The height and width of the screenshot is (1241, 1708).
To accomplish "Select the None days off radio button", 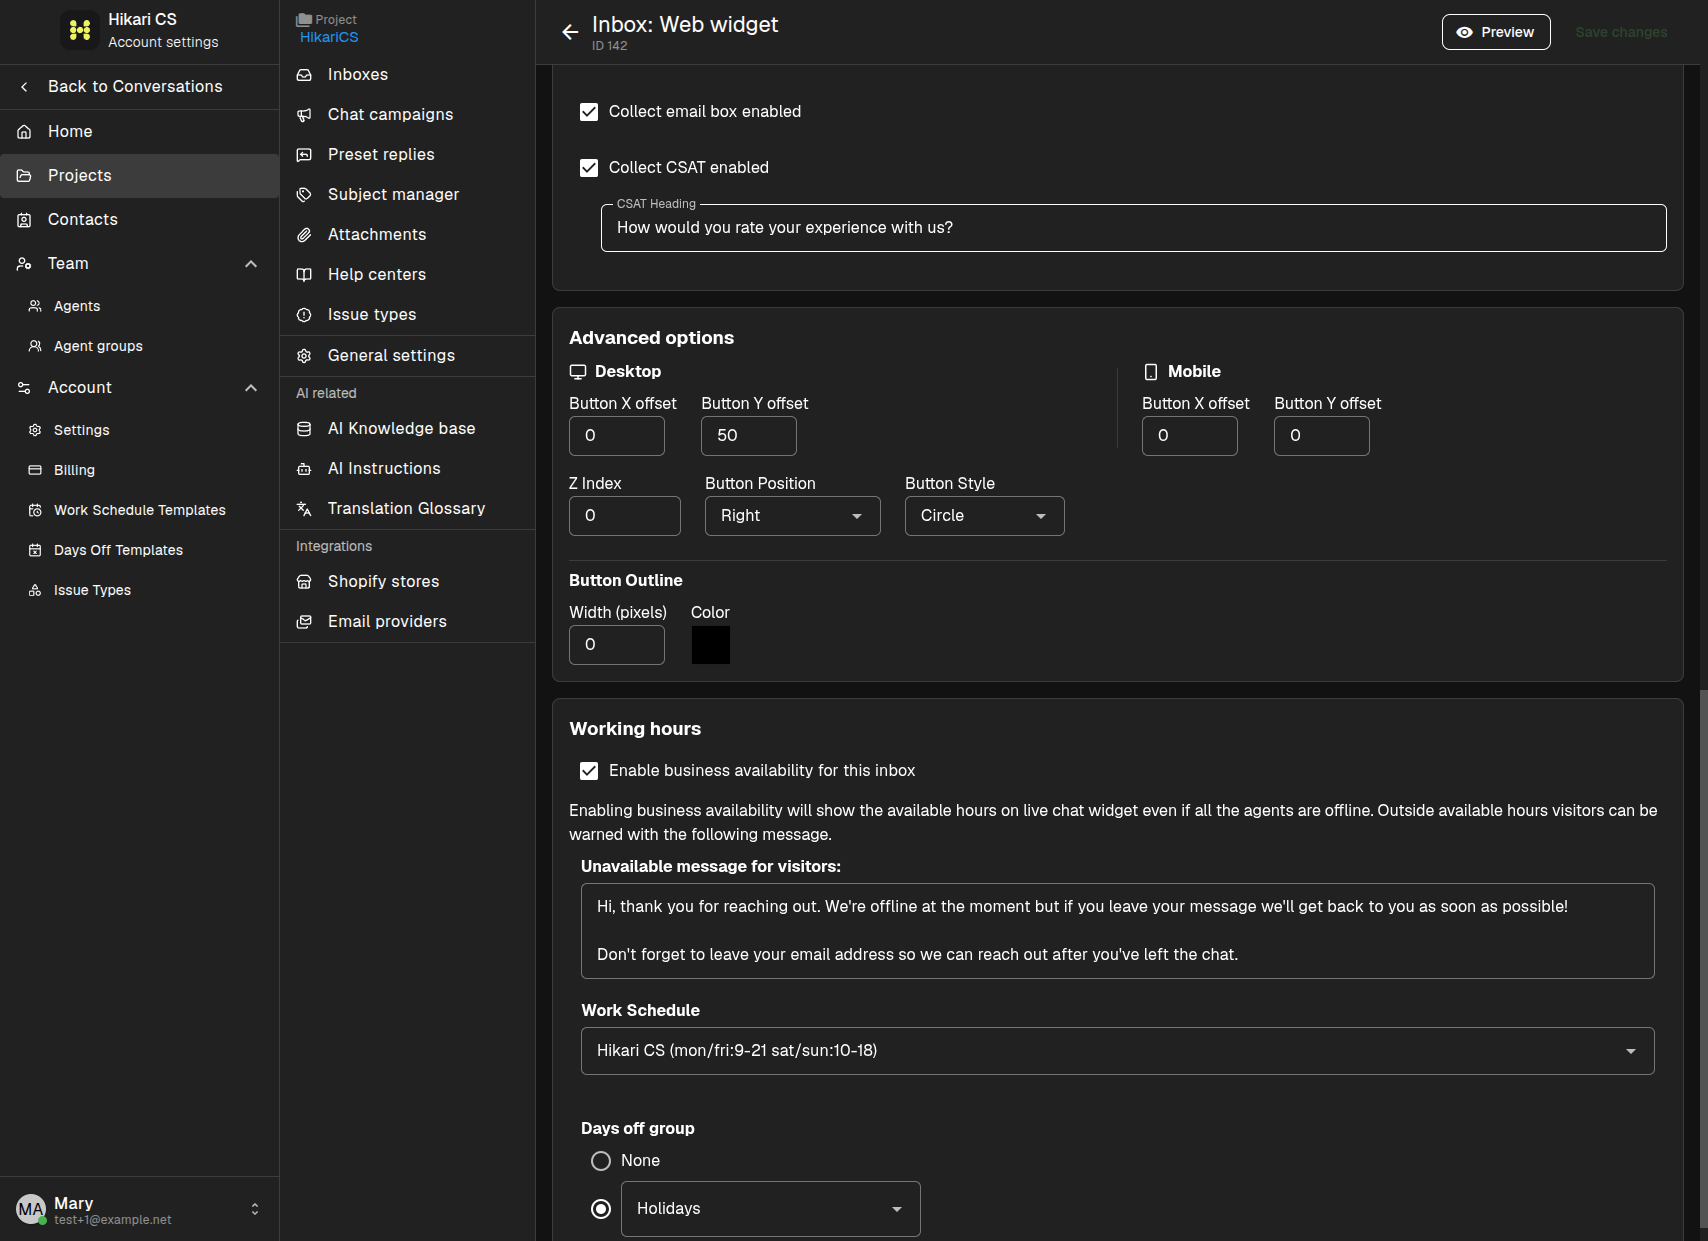I will (601, 1161).
